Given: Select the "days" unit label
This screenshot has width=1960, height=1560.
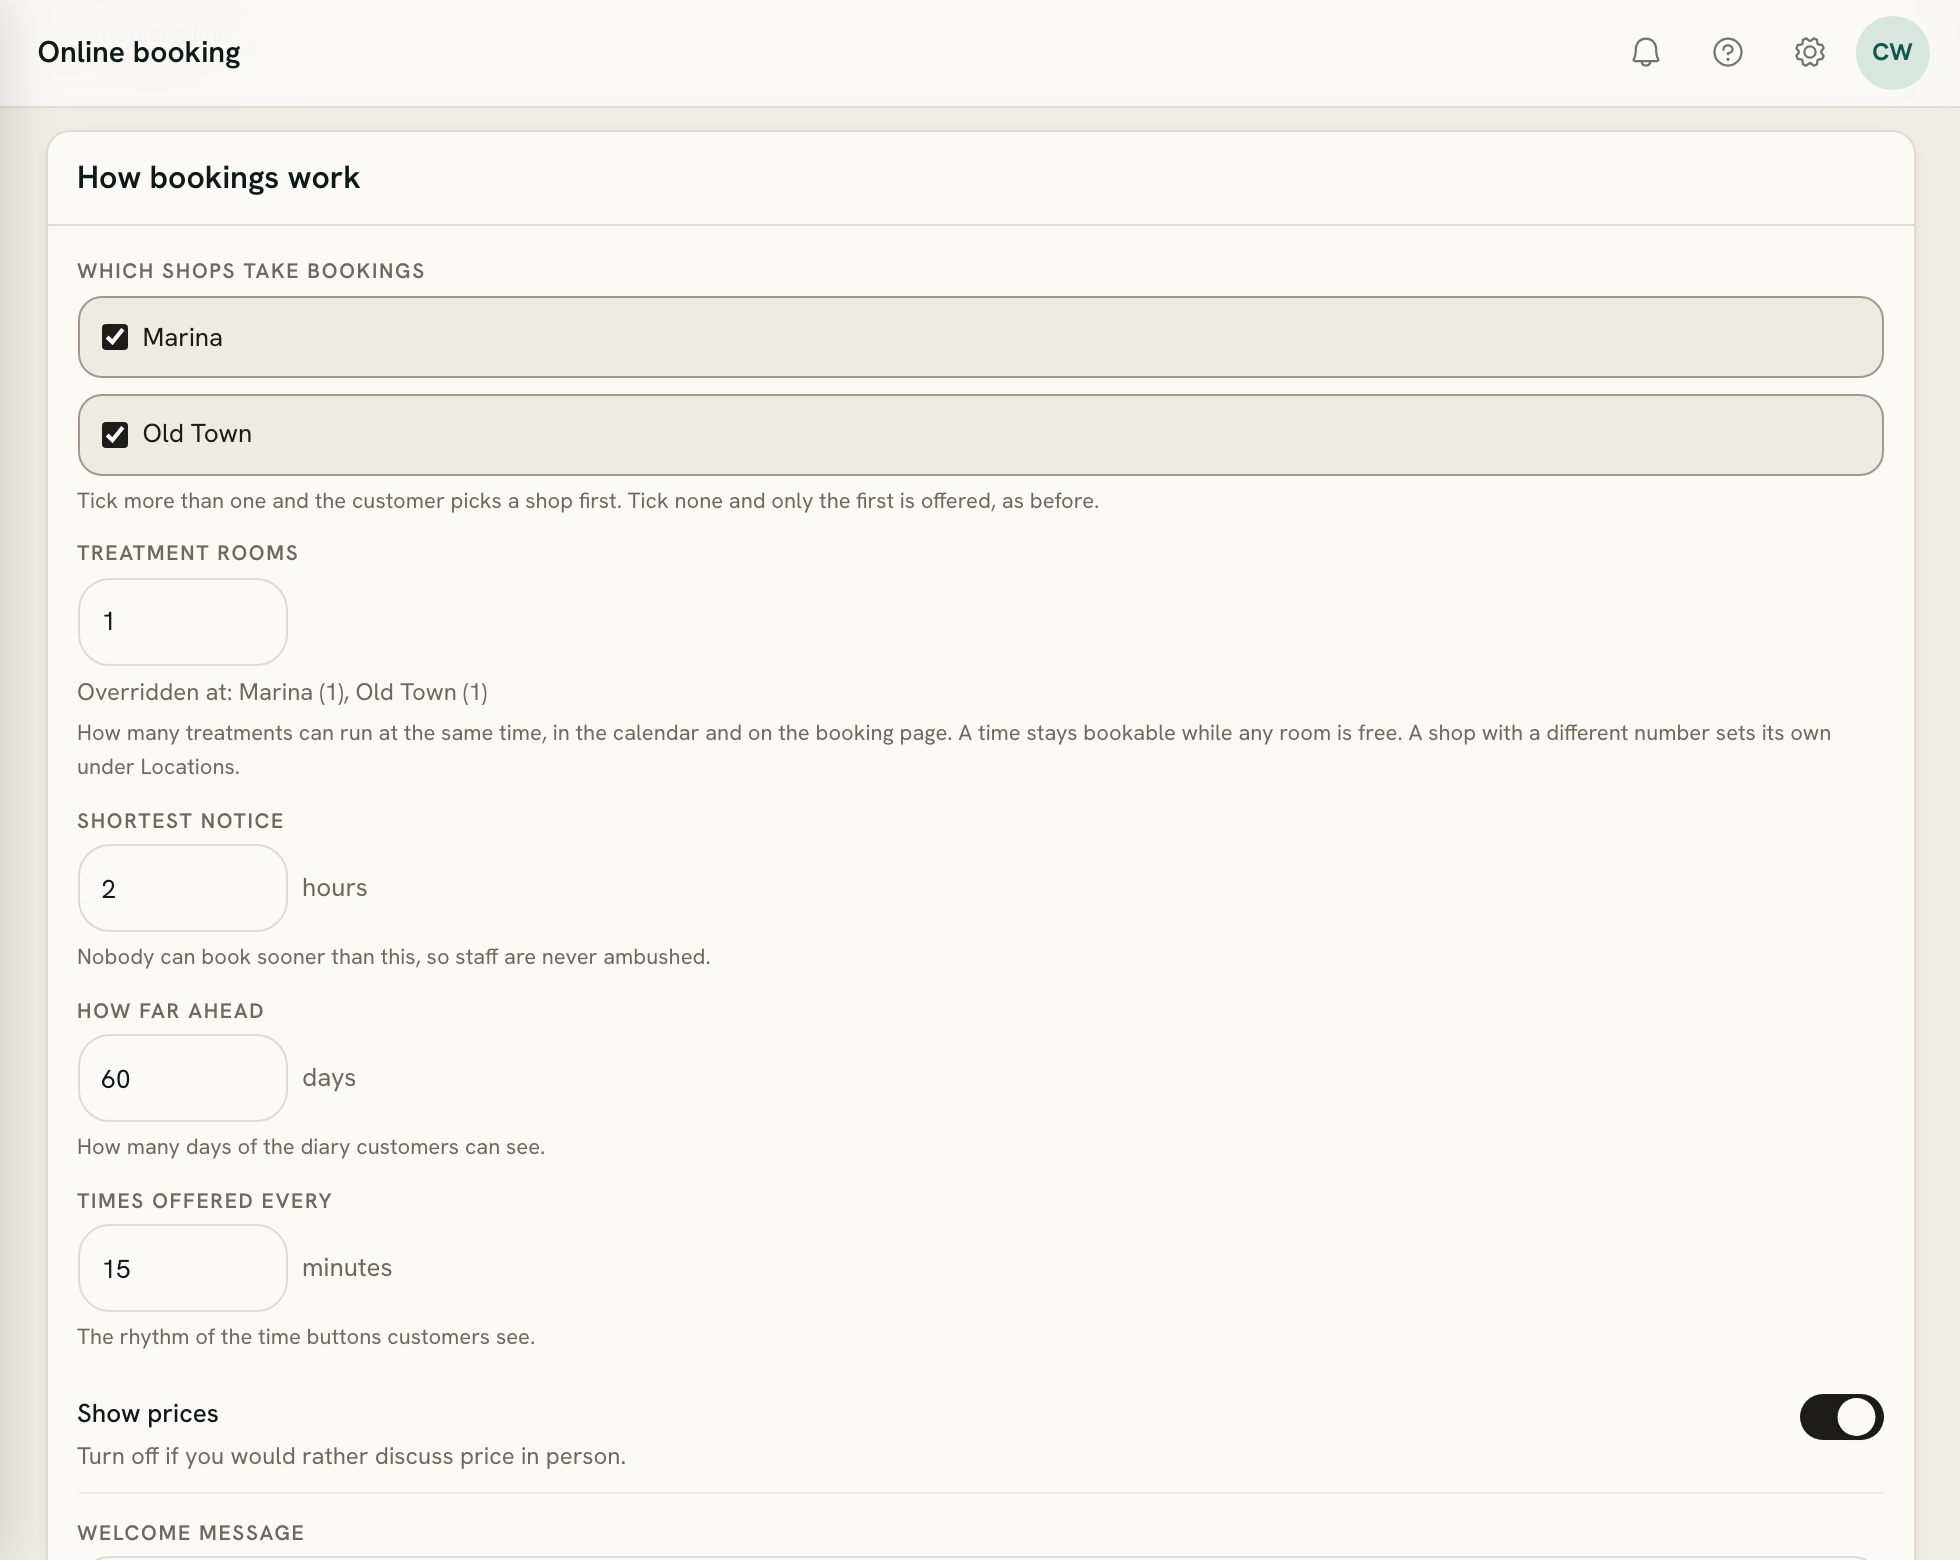Looking at the screenshot, I should [329, 1078].
